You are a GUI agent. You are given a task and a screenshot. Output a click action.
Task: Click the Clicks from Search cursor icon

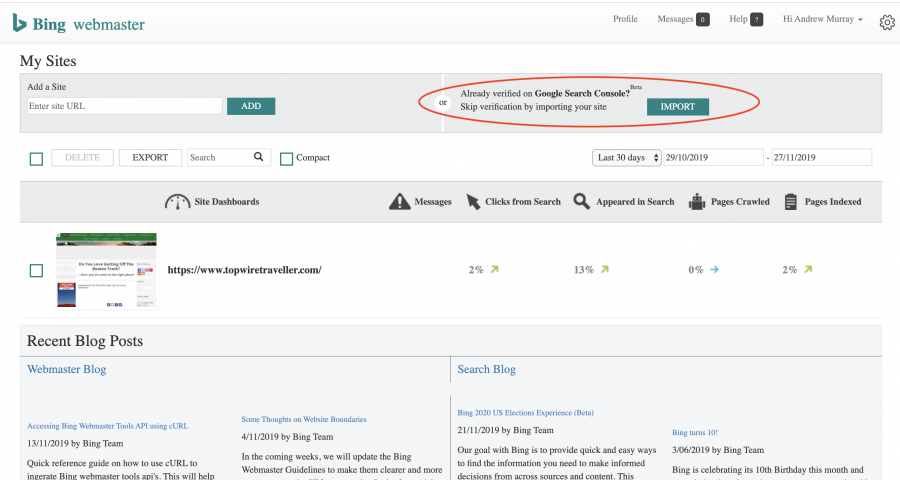[x=473, y=202]
